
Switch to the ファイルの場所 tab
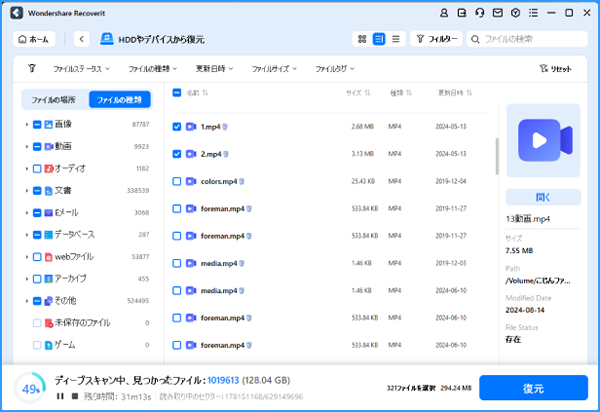tap(54, 99)
